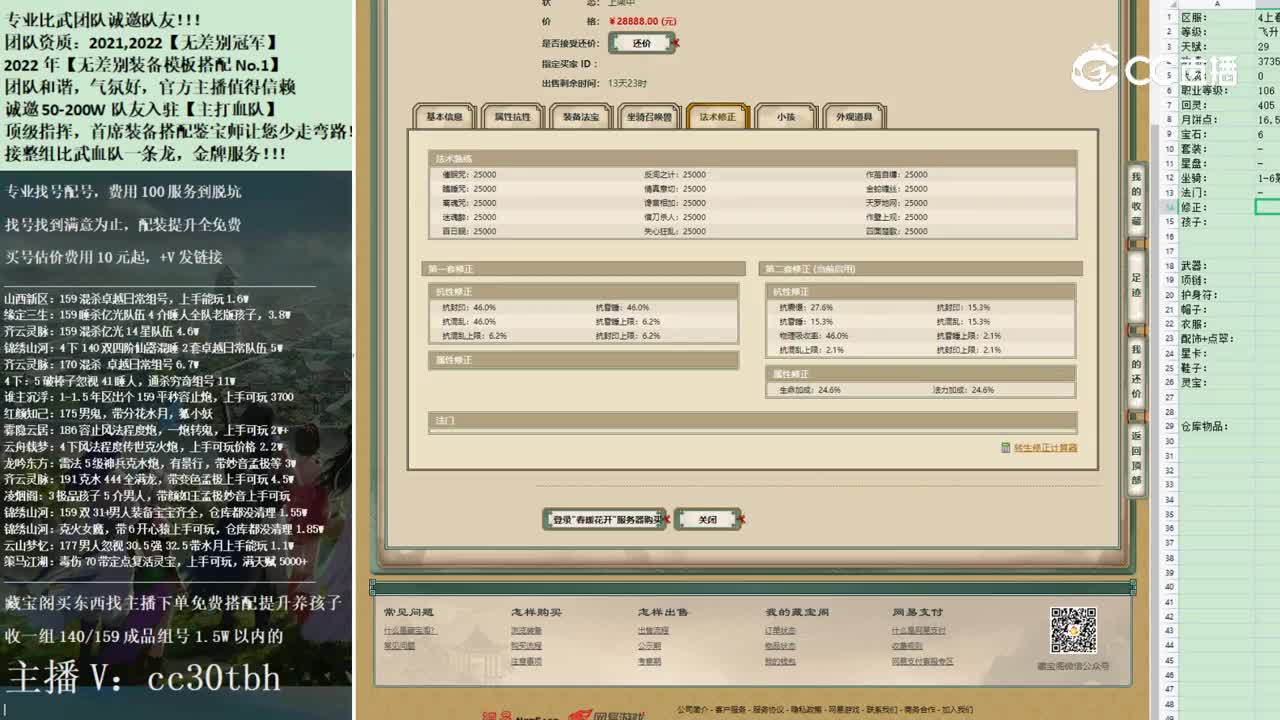Select the 职业等级 cell in the spreadsheet

tap(1216, 91)
